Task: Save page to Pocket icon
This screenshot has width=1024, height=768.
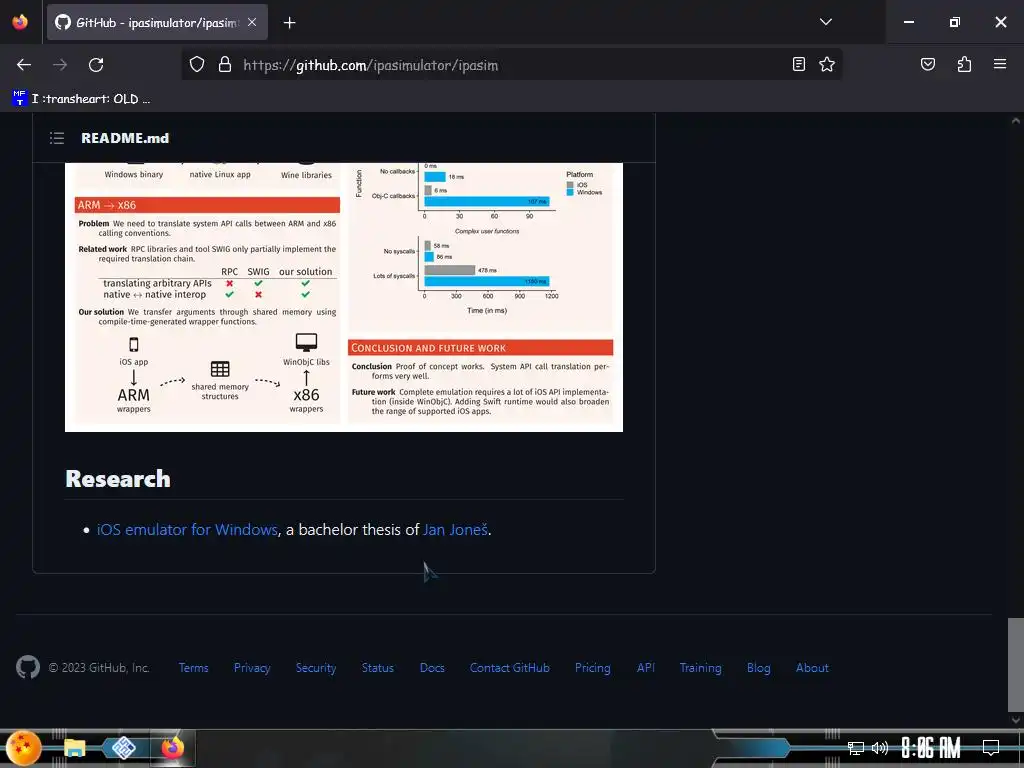Action: click(x=927, y=64)
